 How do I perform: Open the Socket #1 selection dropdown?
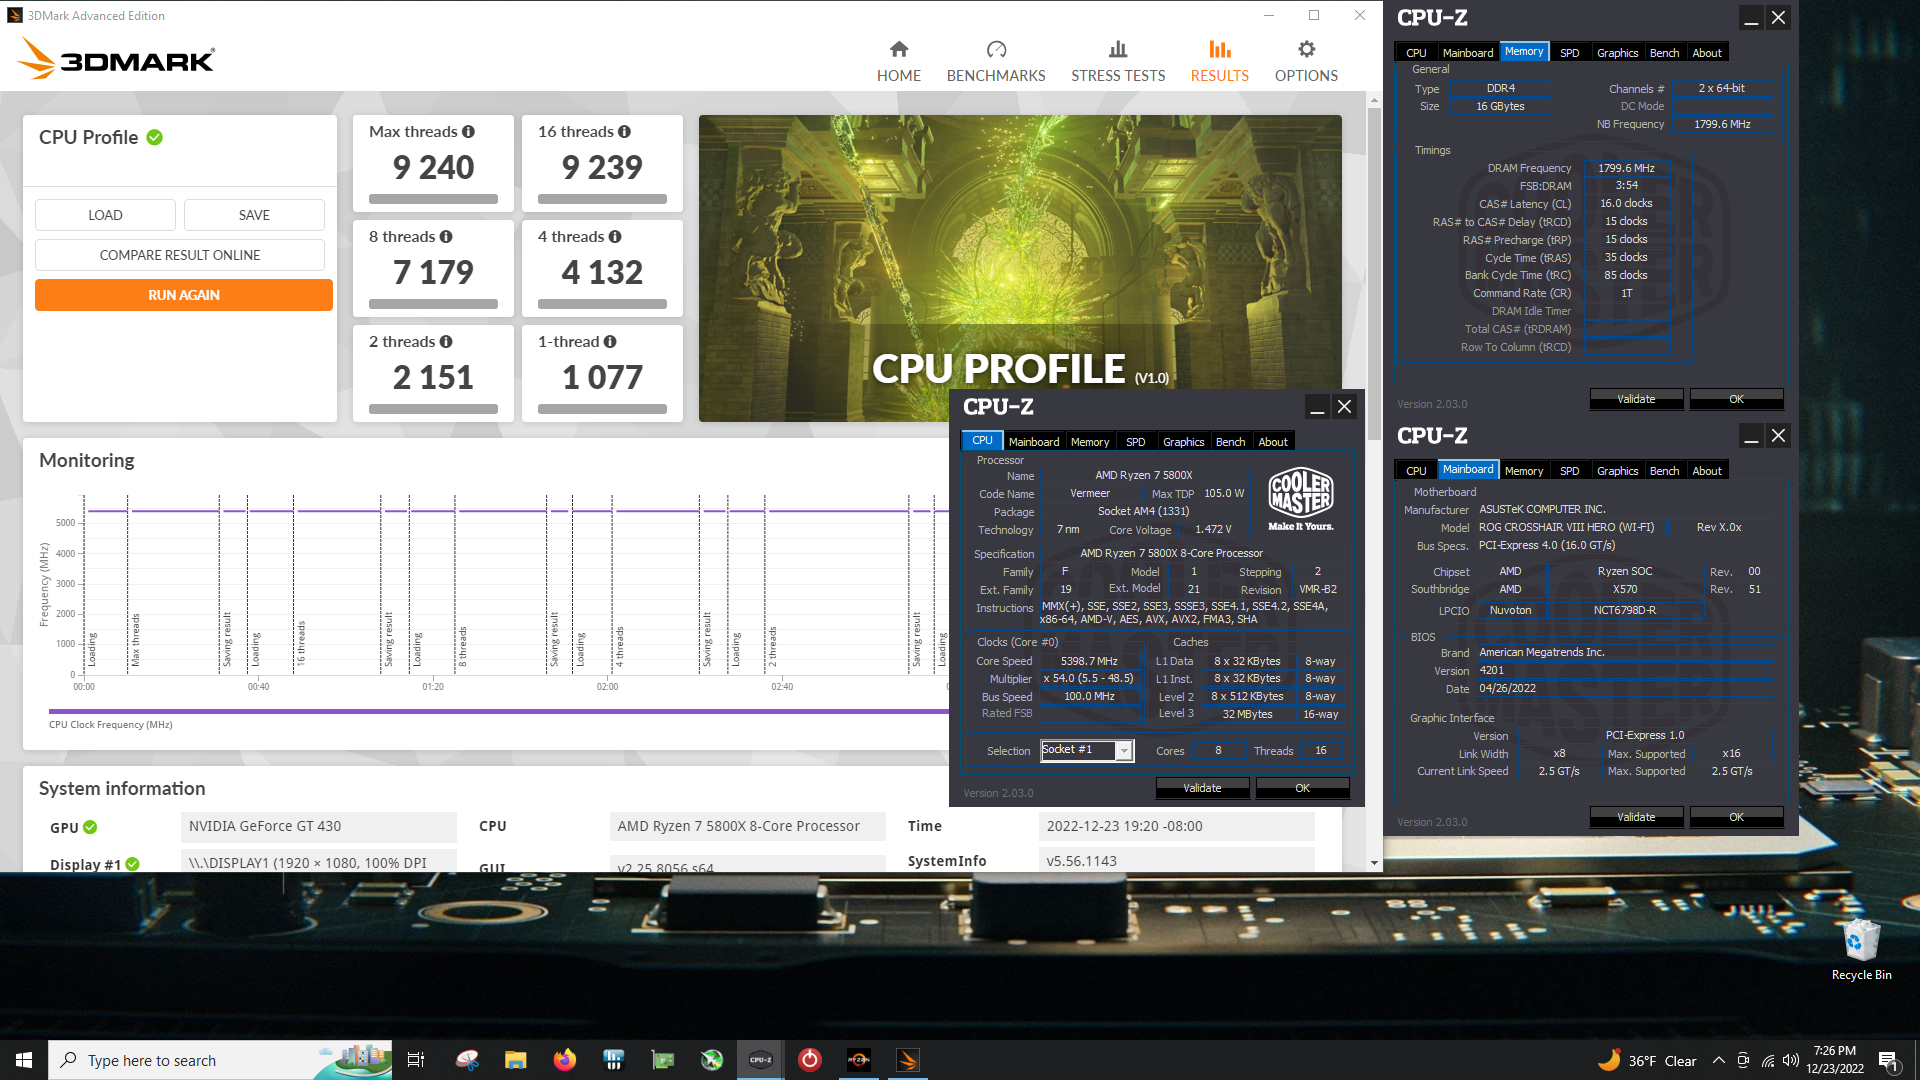tap(1087, 750)
